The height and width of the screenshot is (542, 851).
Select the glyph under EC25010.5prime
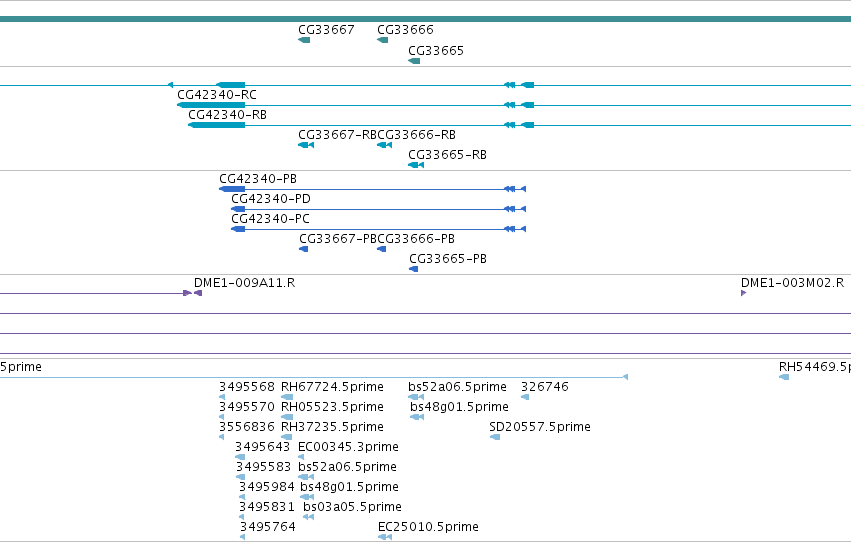pos(385,538)
